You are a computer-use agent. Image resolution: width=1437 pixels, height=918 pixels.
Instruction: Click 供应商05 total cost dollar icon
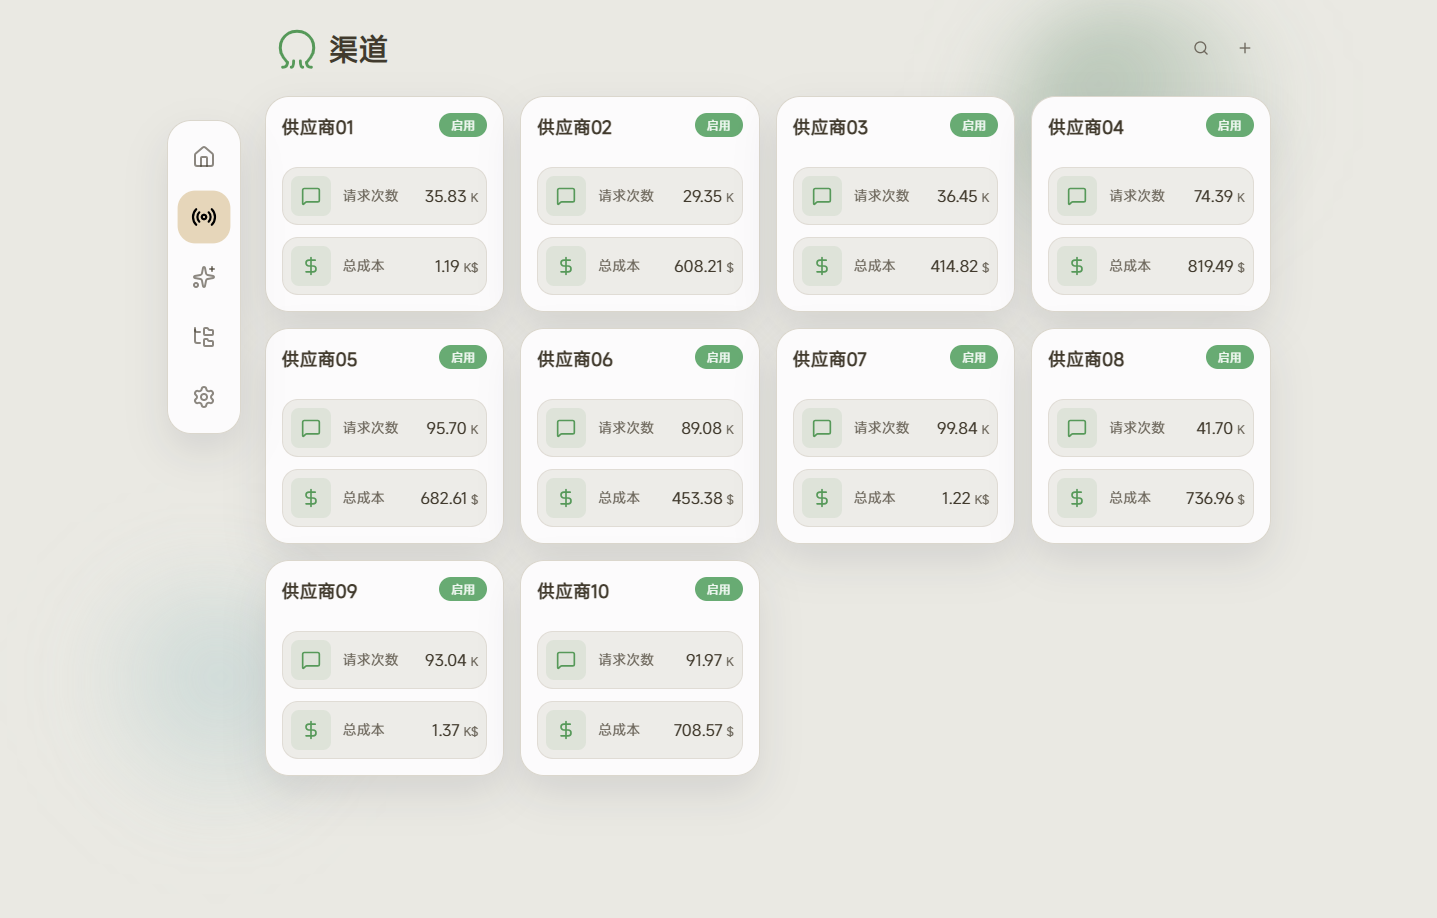pyautogui.click(x=311, y=498)
